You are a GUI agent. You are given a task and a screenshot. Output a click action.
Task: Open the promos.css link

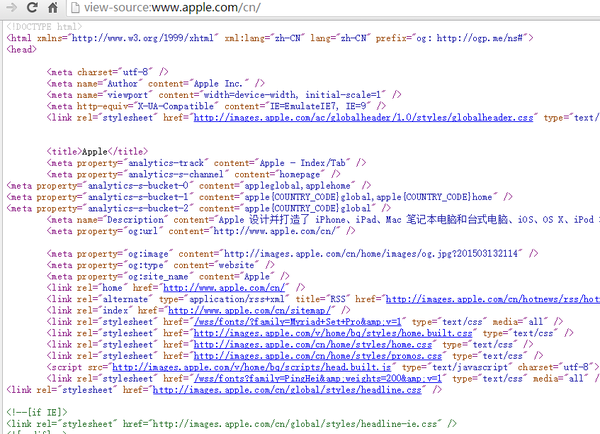[318, 356]
